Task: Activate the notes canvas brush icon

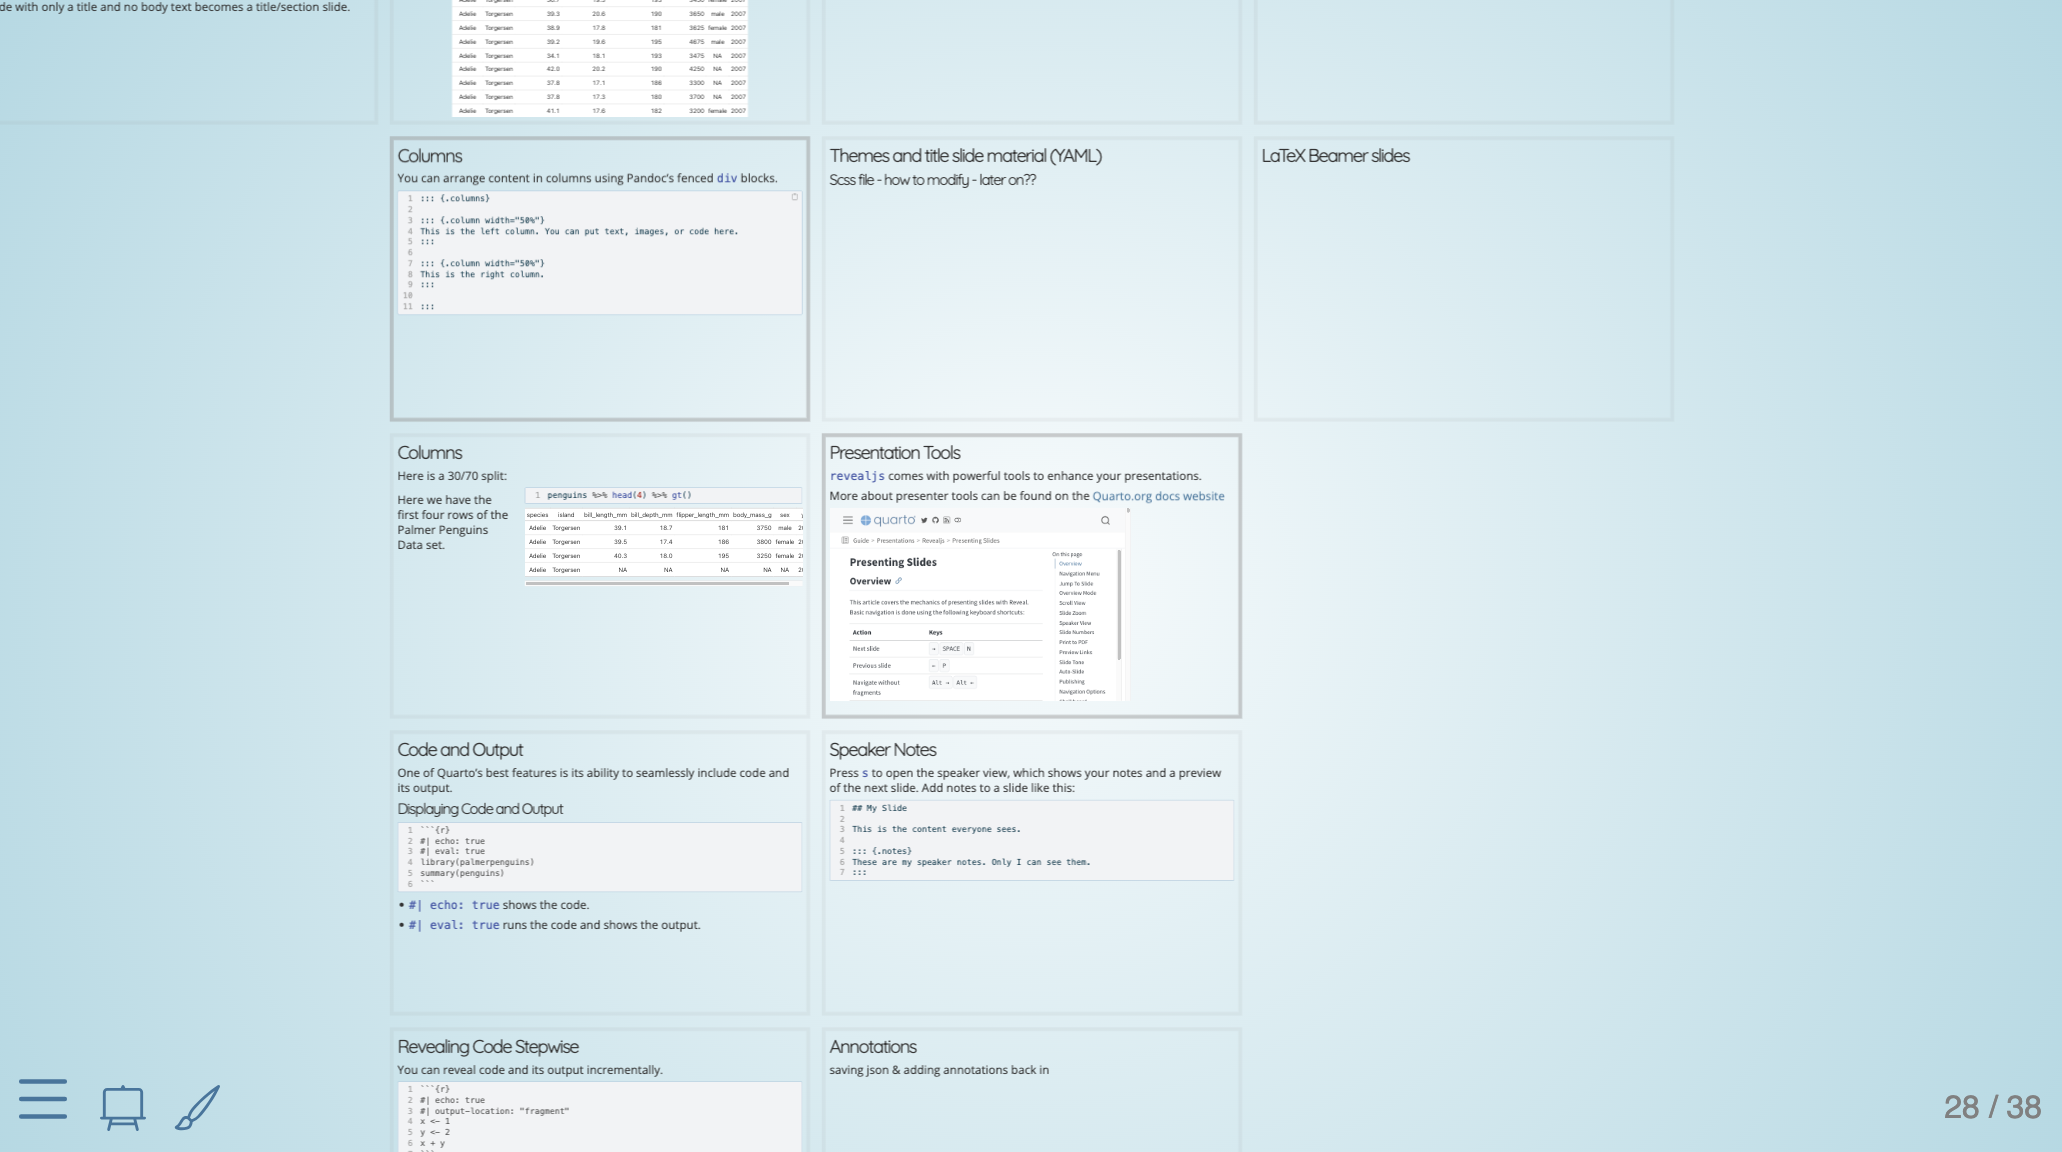Action: (197, 1107)
